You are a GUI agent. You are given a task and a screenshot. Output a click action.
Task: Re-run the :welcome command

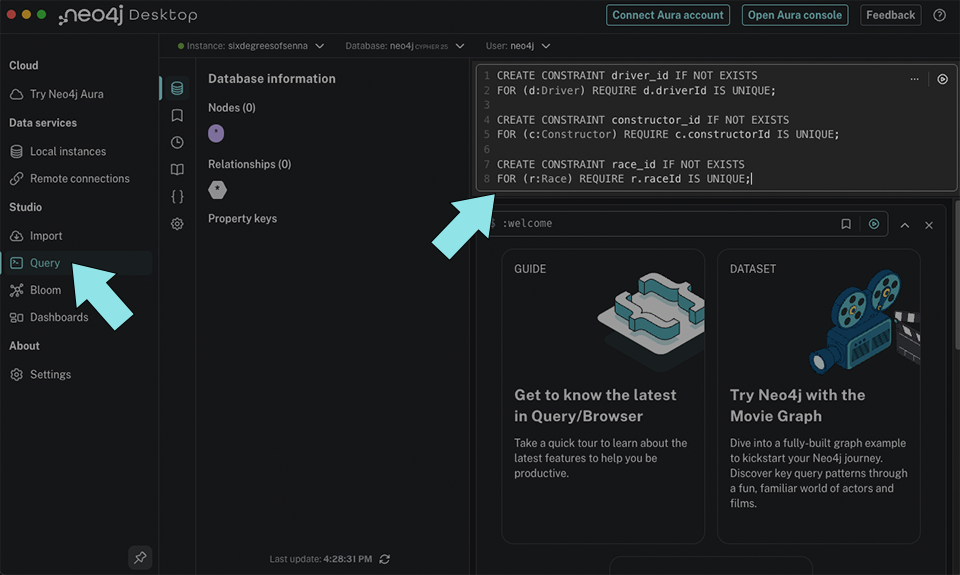(x=874, y=224)
